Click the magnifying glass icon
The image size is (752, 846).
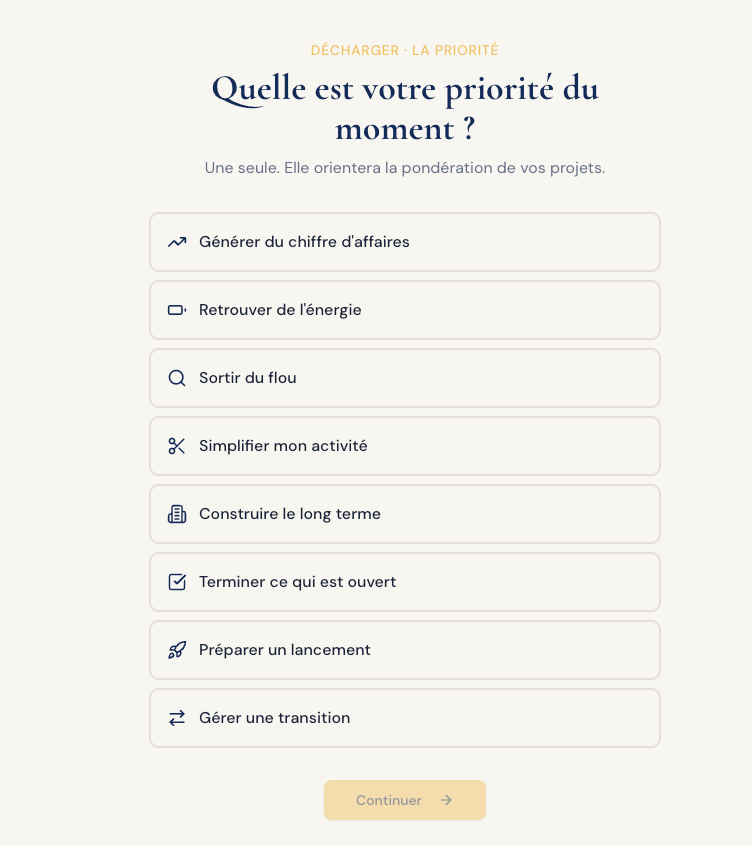pos(177,378)
